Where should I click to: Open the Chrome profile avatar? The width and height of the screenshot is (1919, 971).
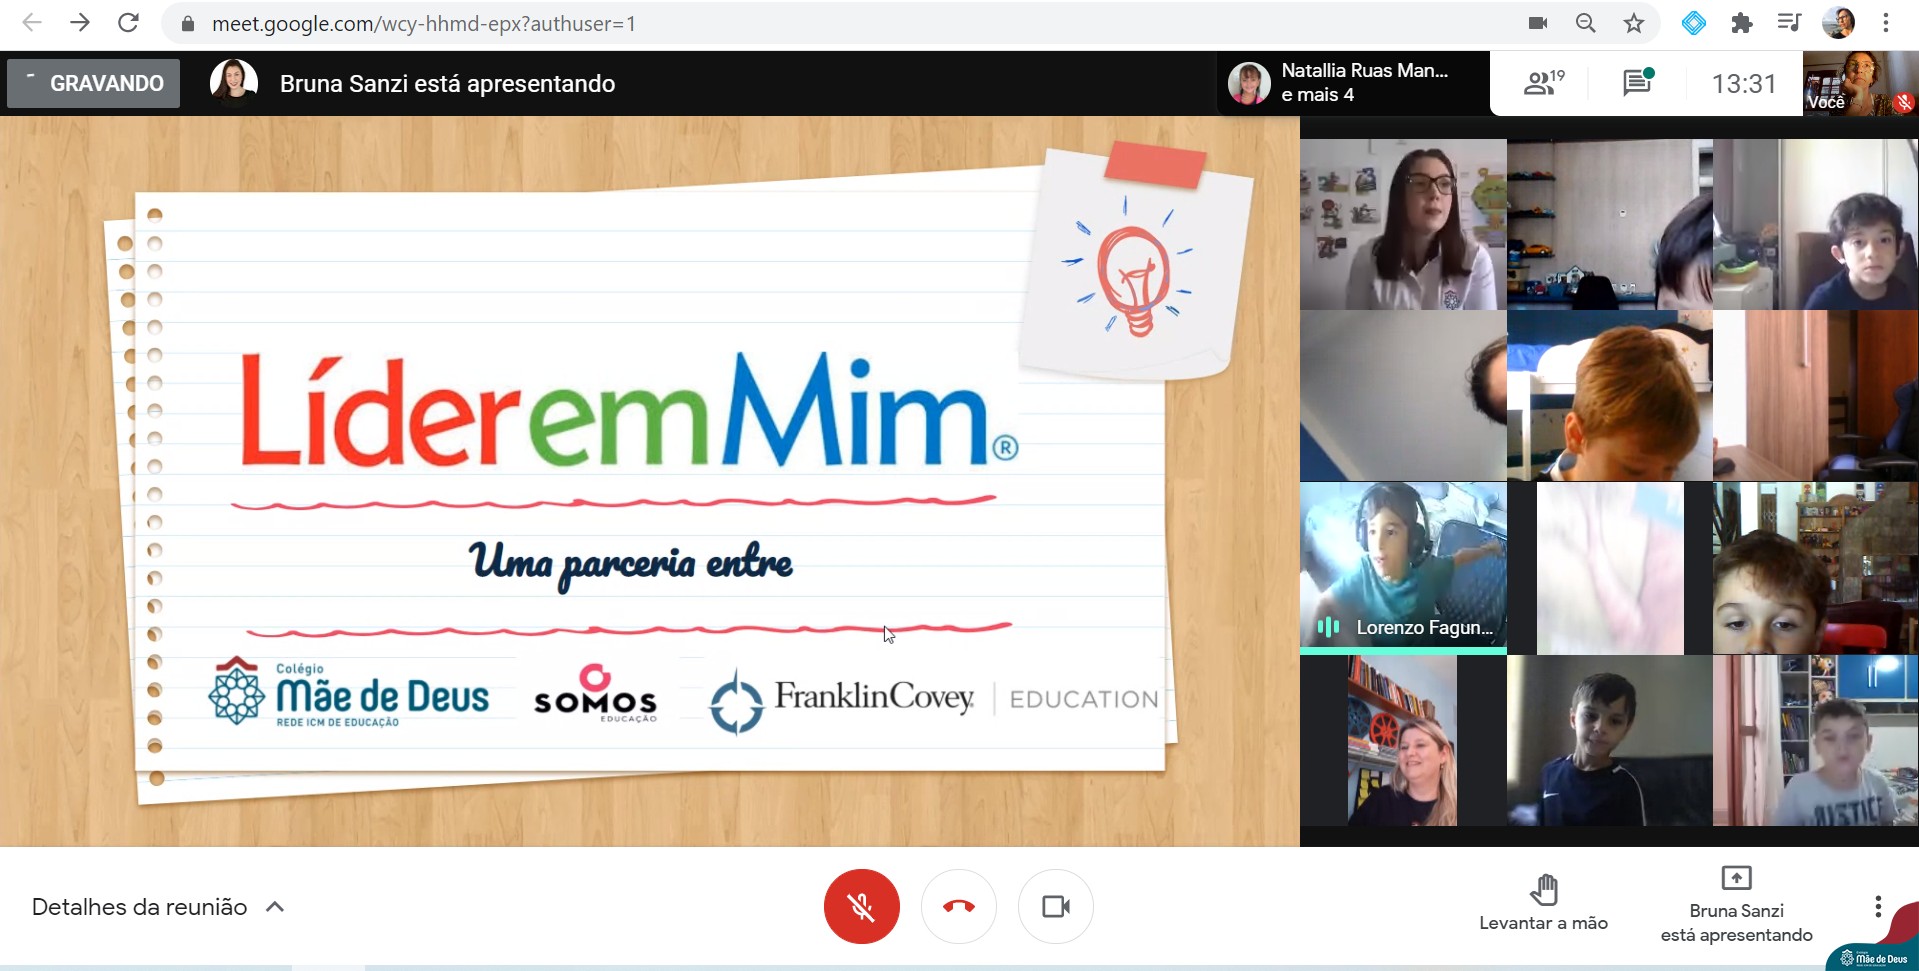point(1838,23)
